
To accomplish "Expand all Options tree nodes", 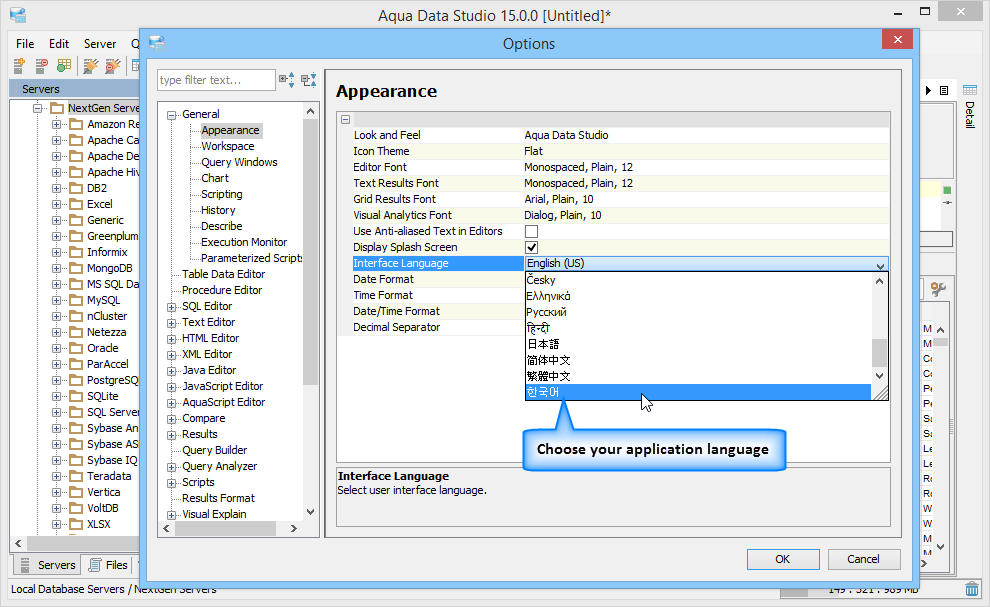I will tap(287, 80).
